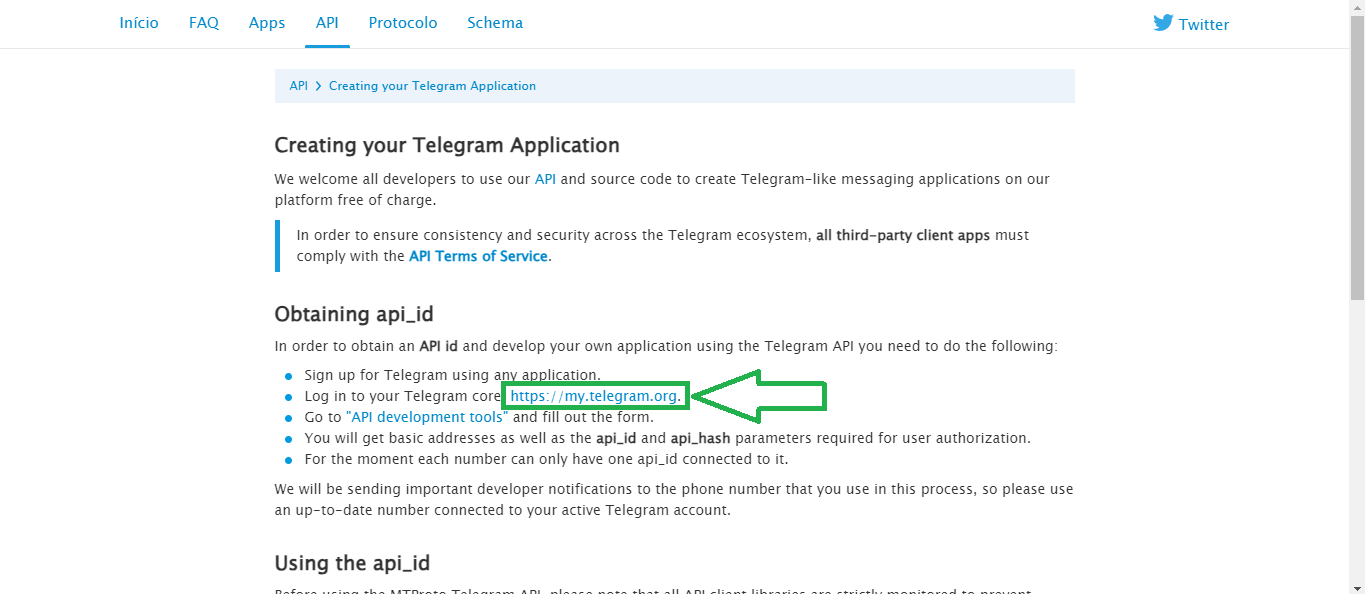Switch to the Apps tab
Screen dimensions: 1365x594
pyautogui.click(x=267, y=23)
